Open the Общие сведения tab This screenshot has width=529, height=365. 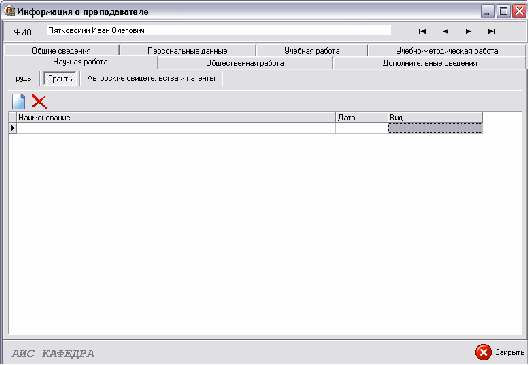pos(61,51)
